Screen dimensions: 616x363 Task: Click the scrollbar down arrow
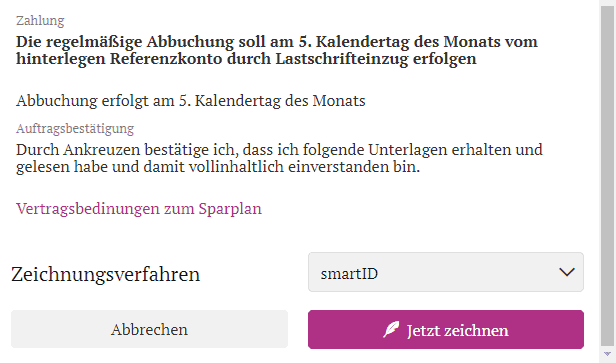tap(607, 355)
